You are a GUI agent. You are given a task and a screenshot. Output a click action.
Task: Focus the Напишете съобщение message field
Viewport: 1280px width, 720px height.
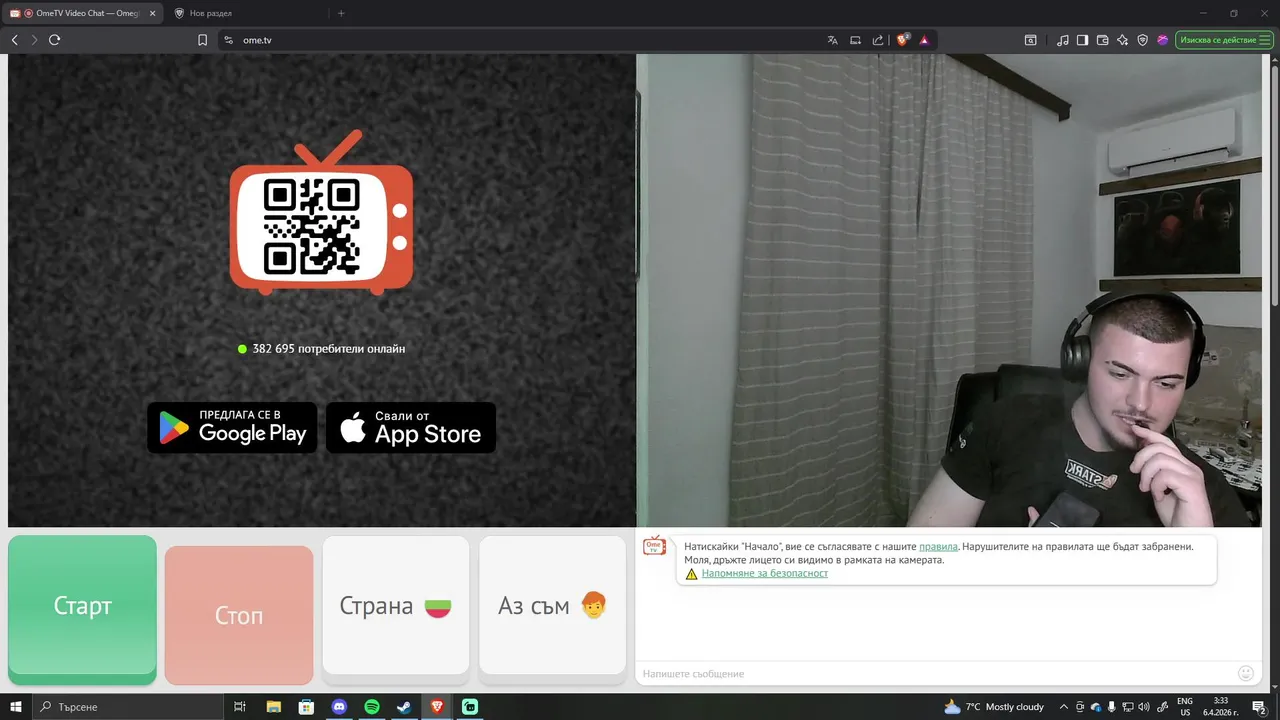pyautogui.click(x=935, y=674)
